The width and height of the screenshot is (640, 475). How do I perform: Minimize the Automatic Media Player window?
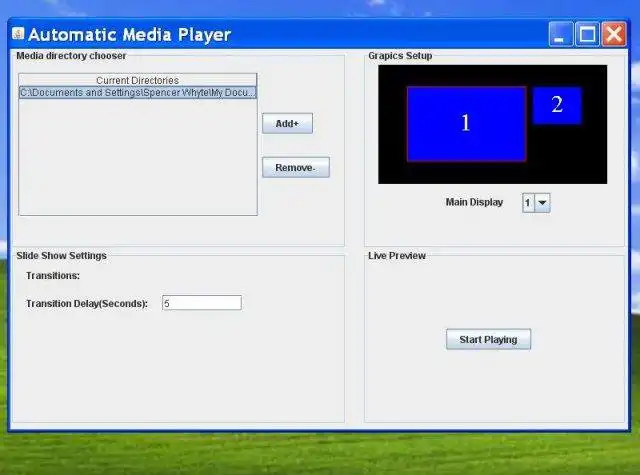click(560, 34)
